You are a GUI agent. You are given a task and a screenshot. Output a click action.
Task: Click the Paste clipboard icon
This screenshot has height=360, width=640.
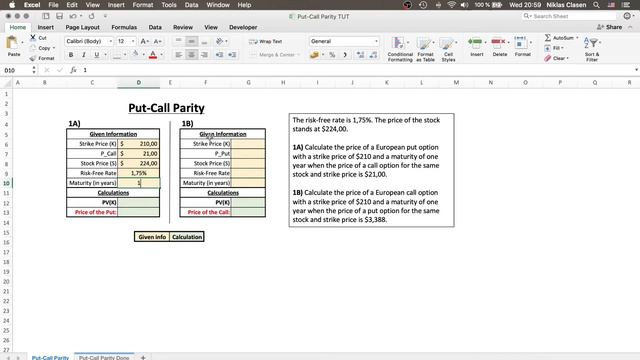pyautogui.click(x=13, y=42)
